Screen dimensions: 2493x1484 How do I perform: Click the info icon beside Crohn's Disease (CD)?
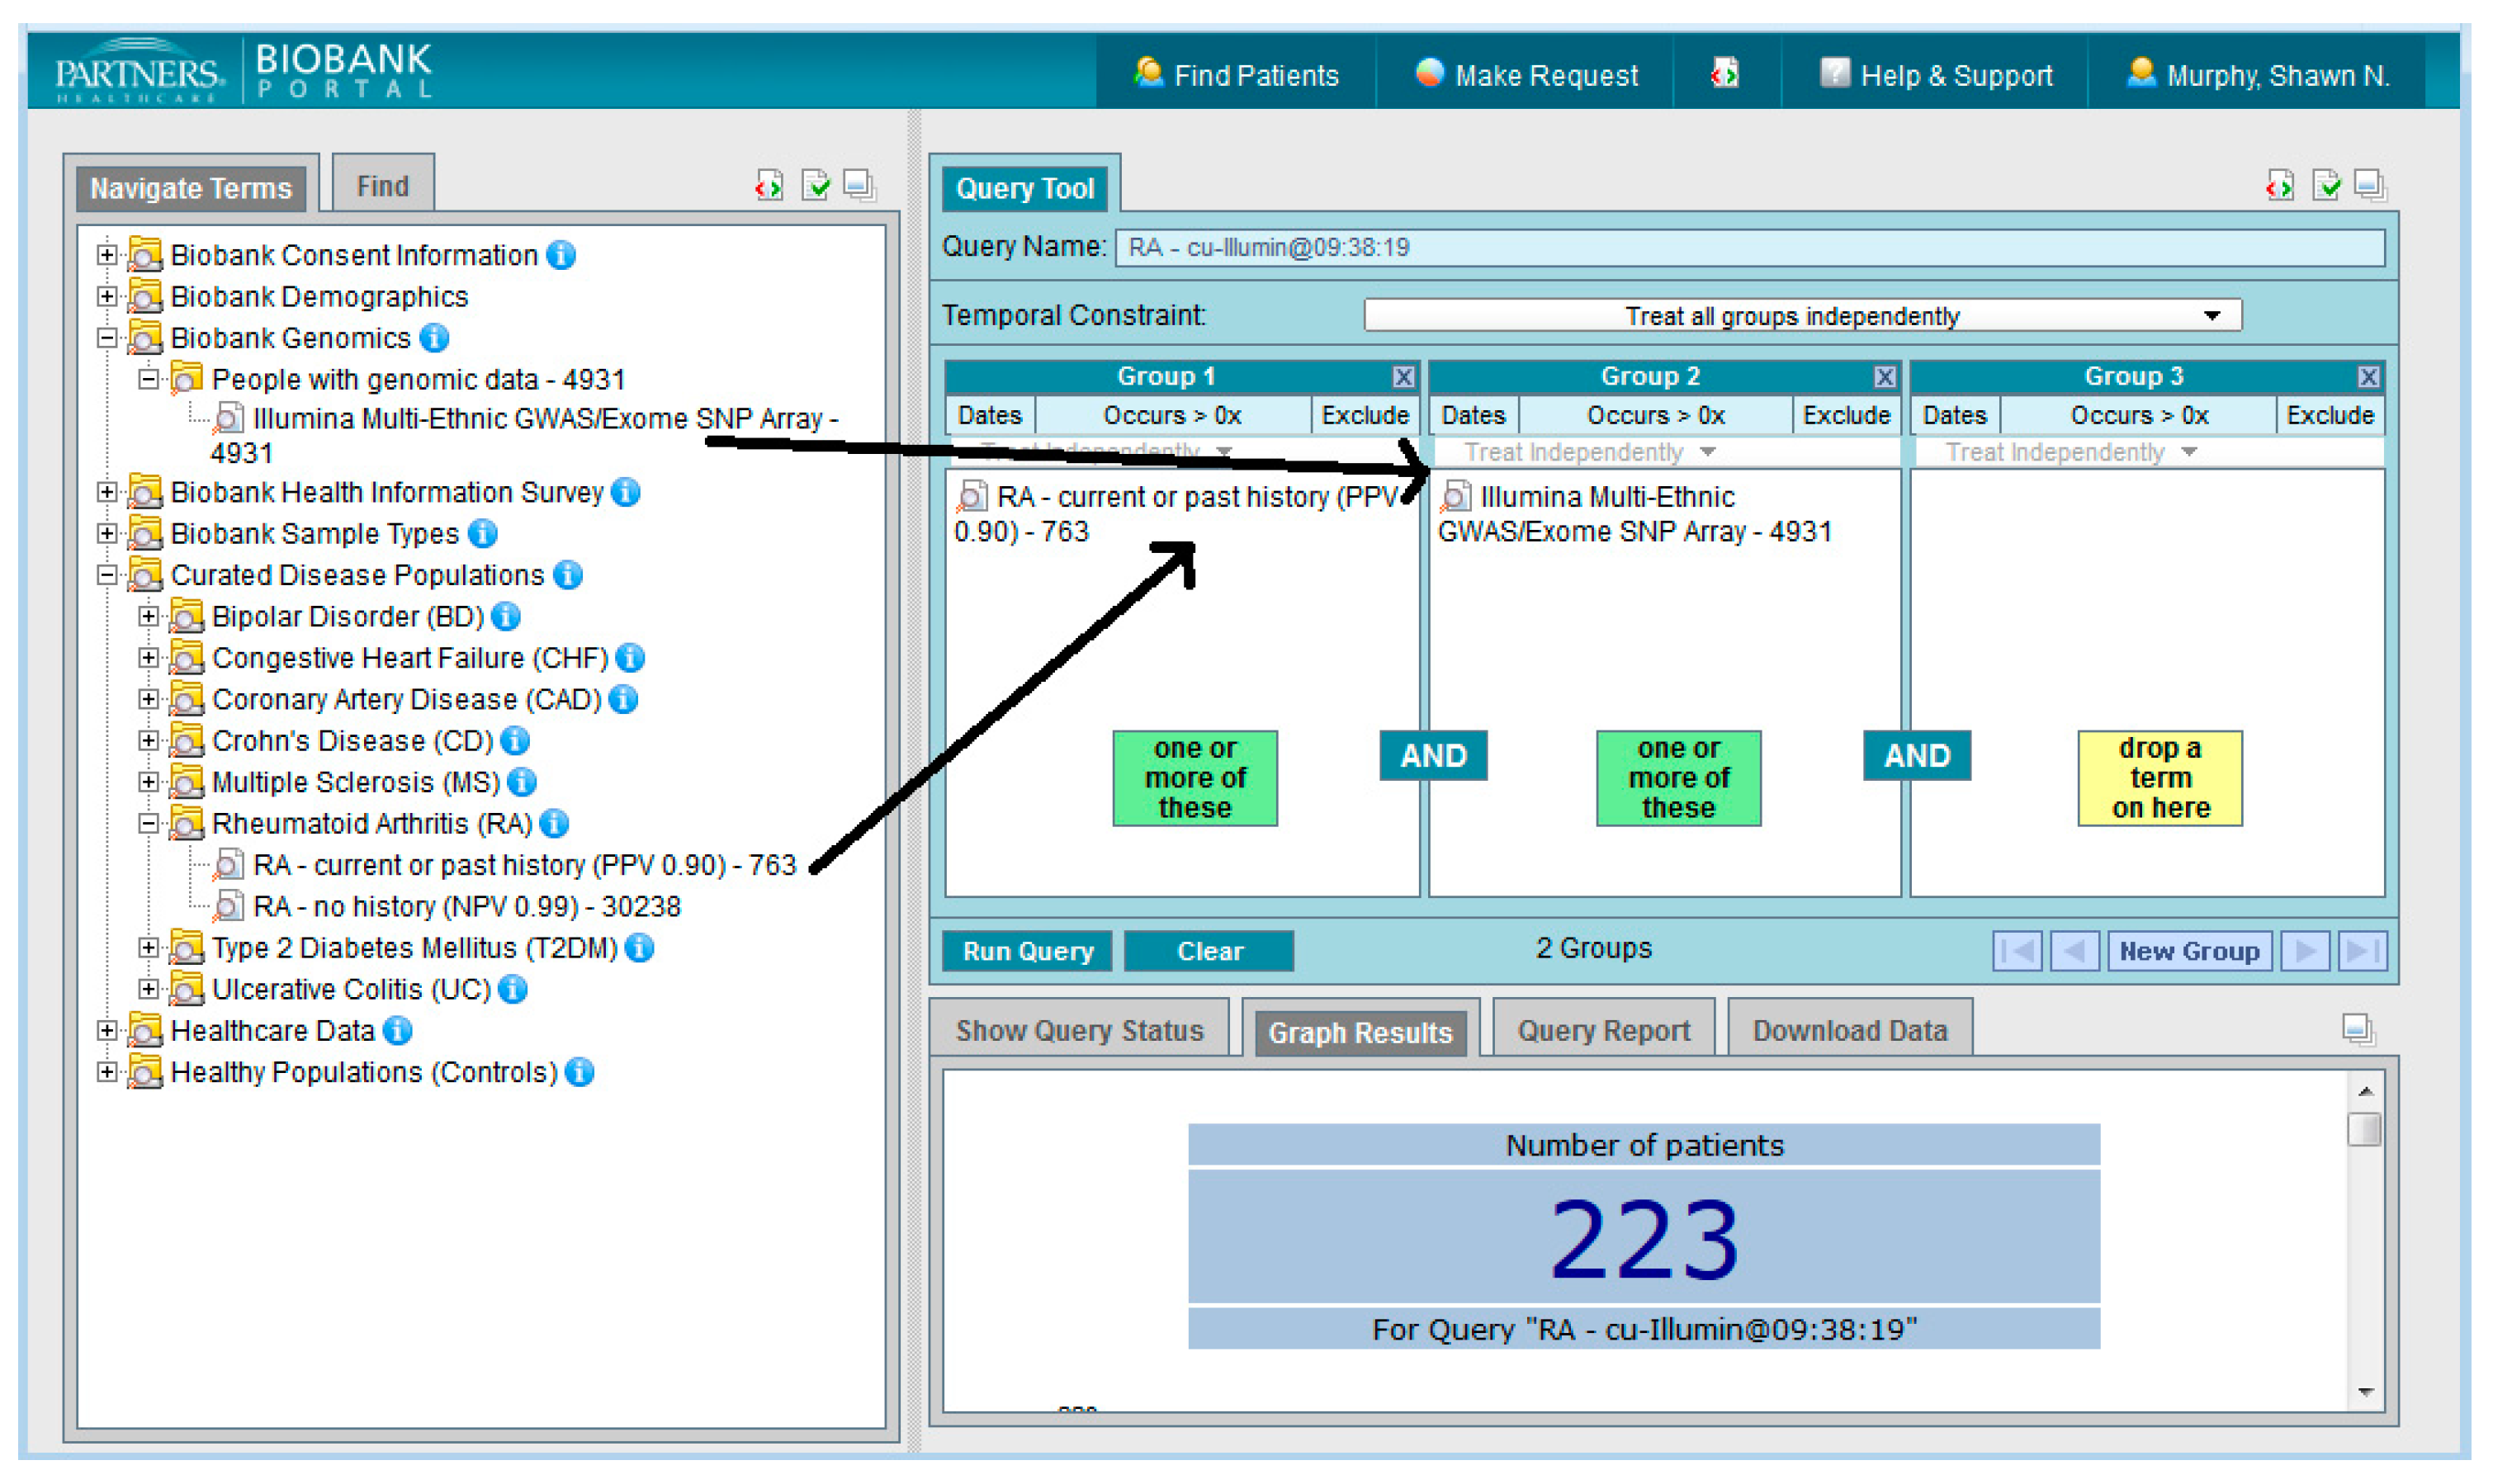click(515, 741)
